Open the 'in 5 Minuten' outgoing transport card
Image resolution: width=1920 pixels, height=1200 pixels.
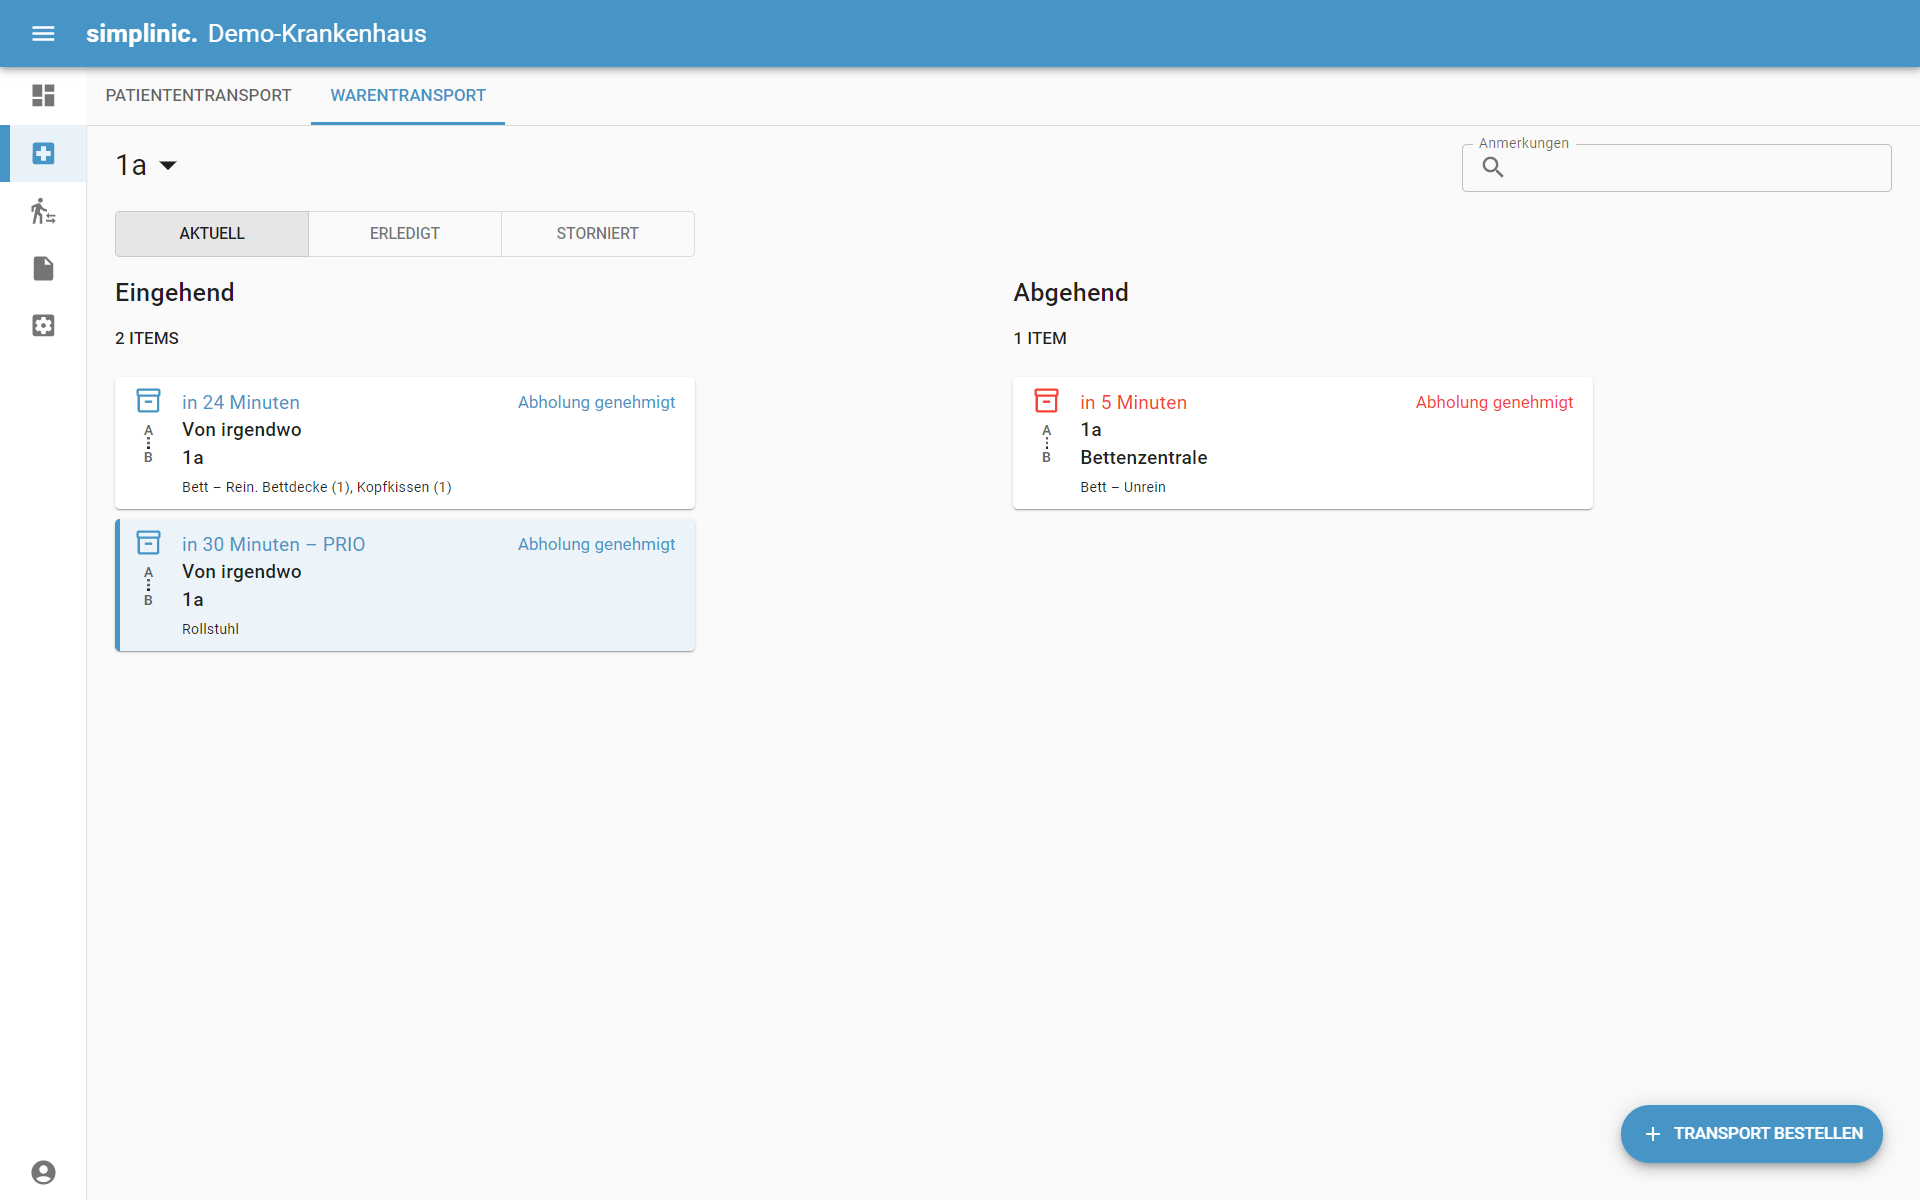(1302, 443)
